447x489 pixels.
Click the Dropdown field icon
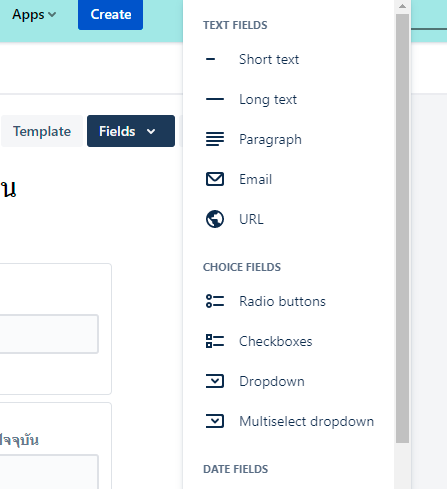(215, 381)
